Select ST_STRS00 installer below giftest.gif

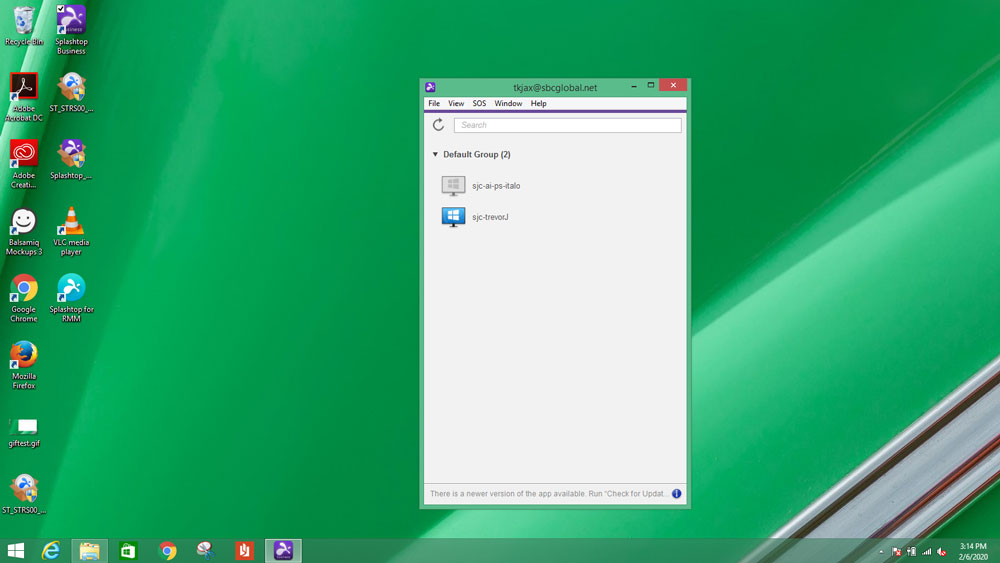(x=24, y=494)
